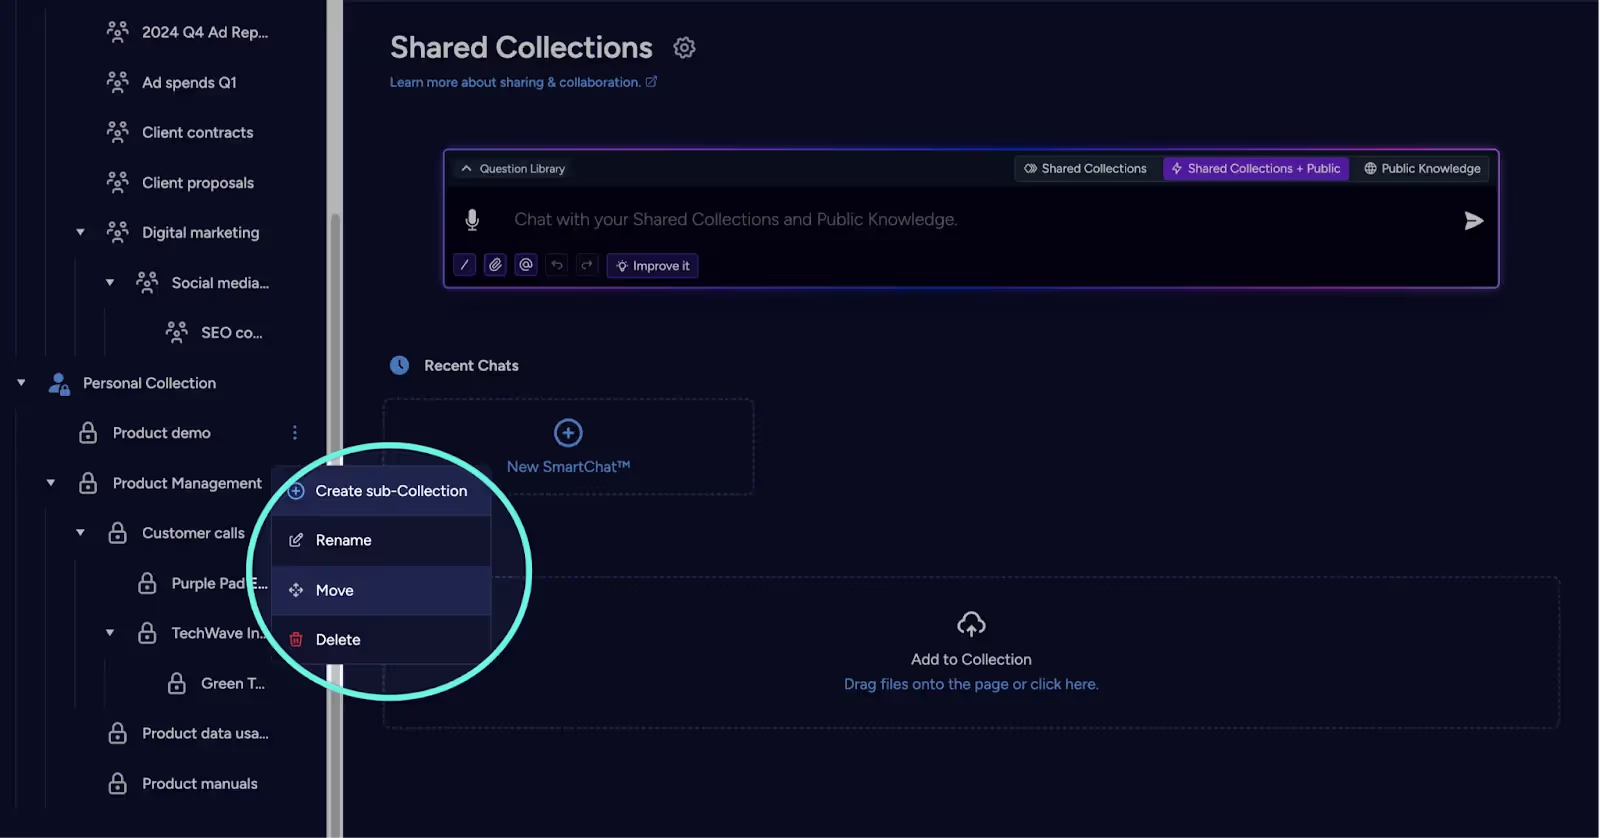Image resolution: width=1600 pixels, height=838 pixels.
Task: Select the Green T... sub-collection
Action: coord(233,683)
